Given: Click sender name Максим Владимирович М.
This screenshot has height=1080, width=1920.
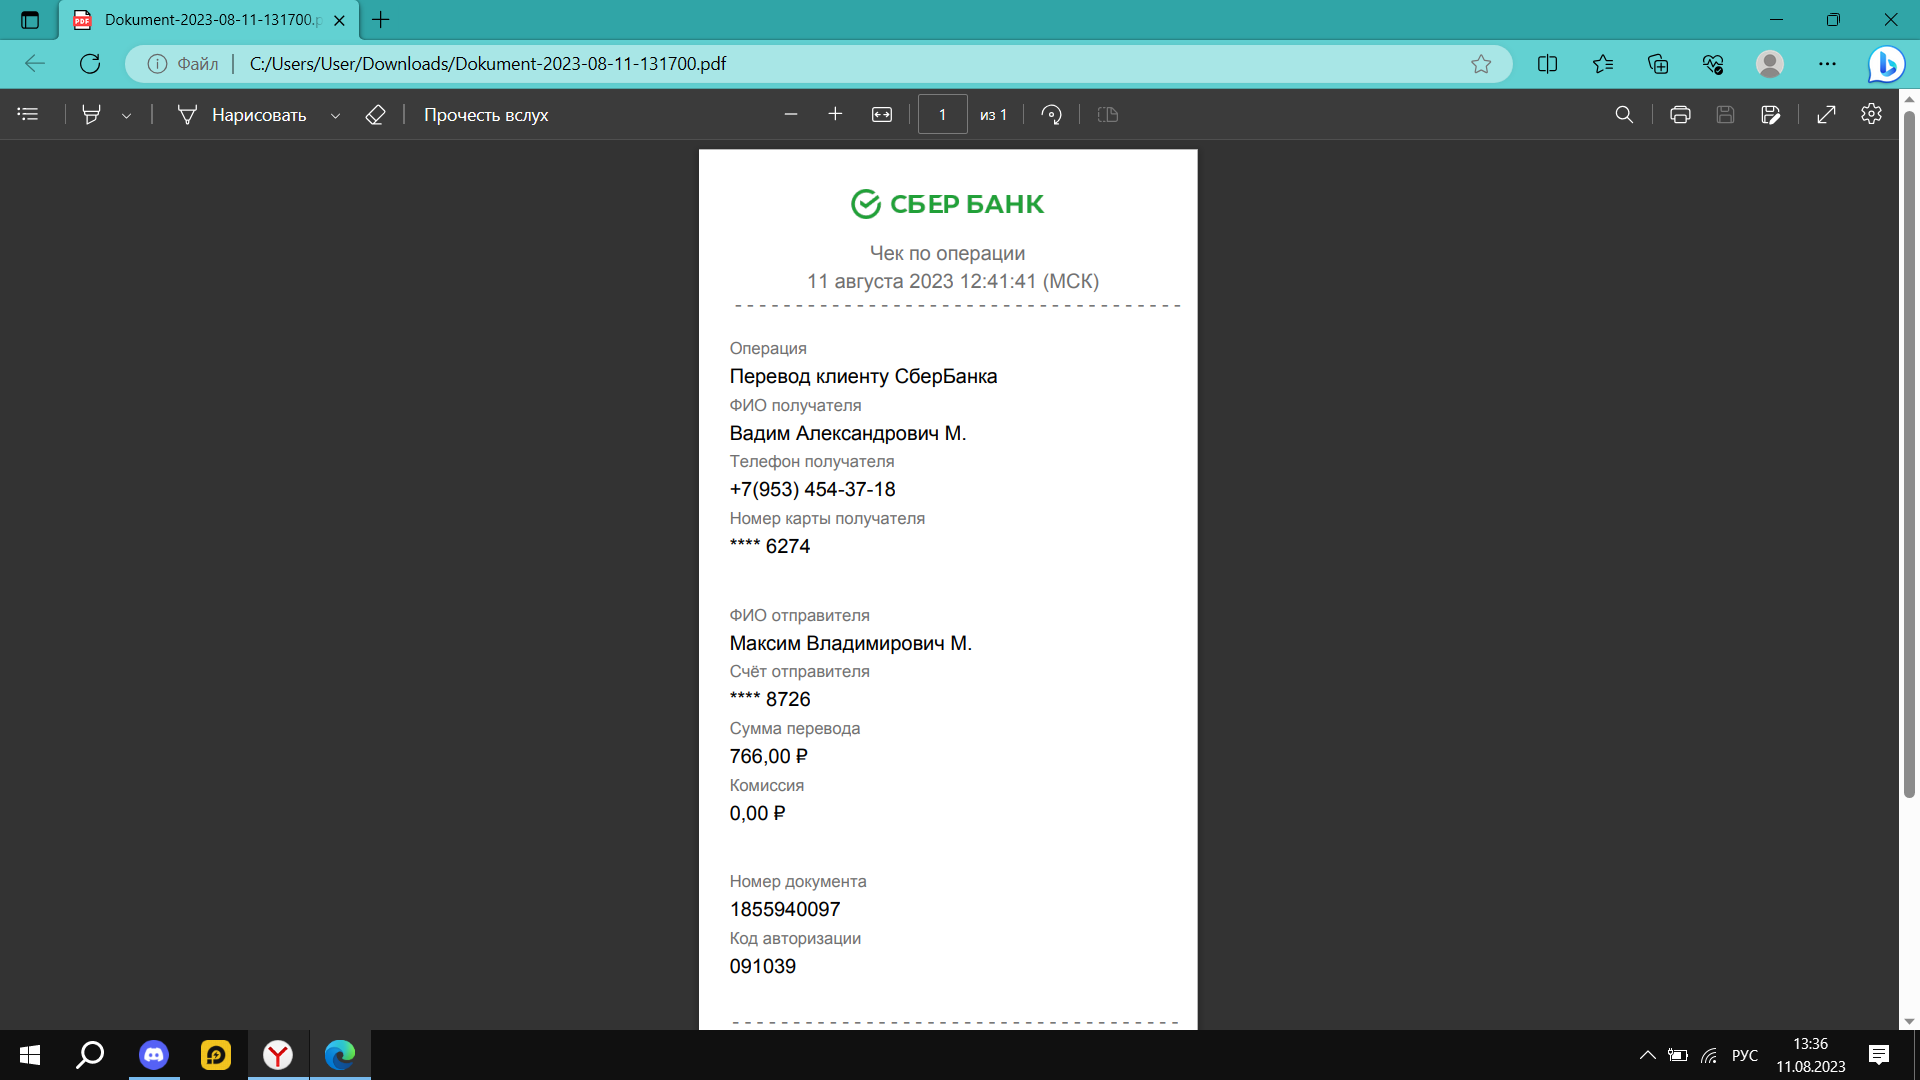Looking at the screenshot, I should pos(851,643).
